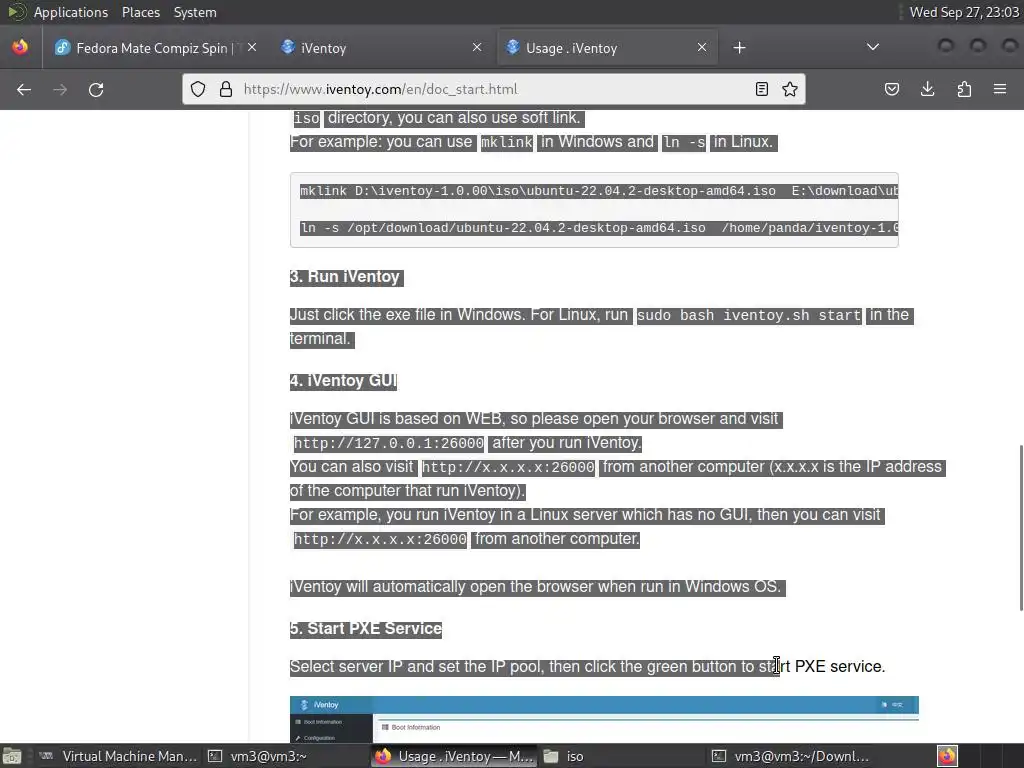The image size is (1024, 768).
Task: Click the 'ln -s /opt/download' command line
Action: [x=599, y=228]
